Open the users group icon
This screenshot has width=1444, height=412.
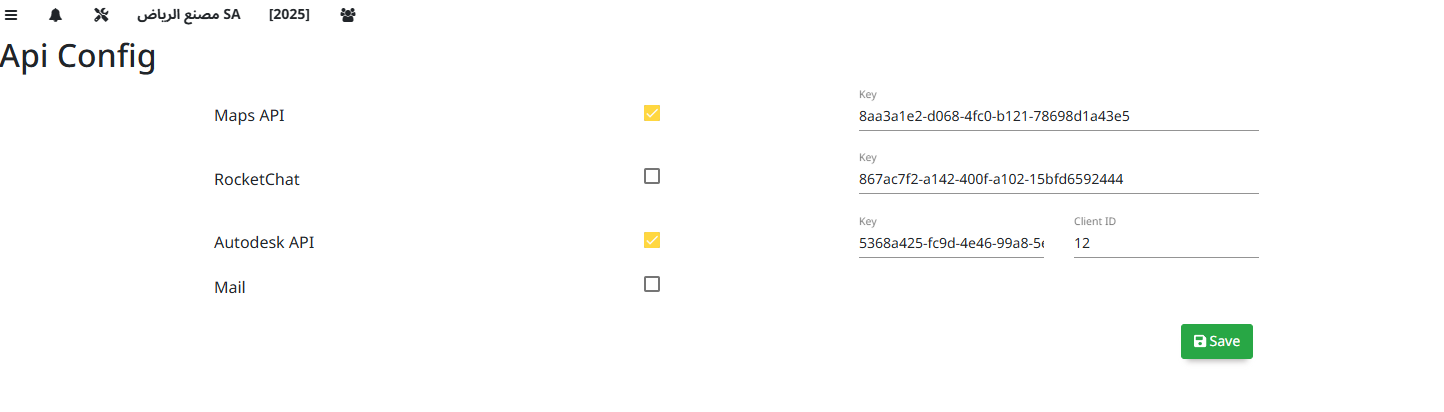tap(348, 15)
